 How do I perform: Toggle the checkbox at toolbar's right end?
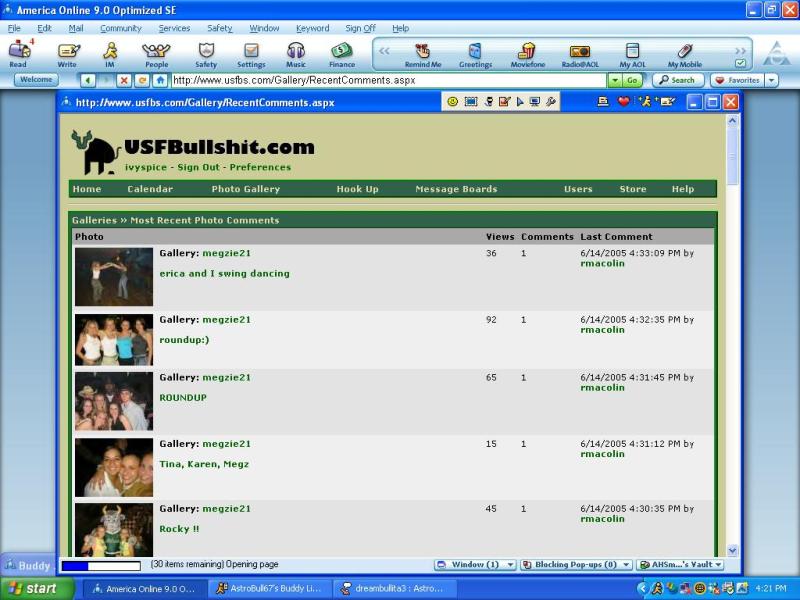[x=740, y=63]
